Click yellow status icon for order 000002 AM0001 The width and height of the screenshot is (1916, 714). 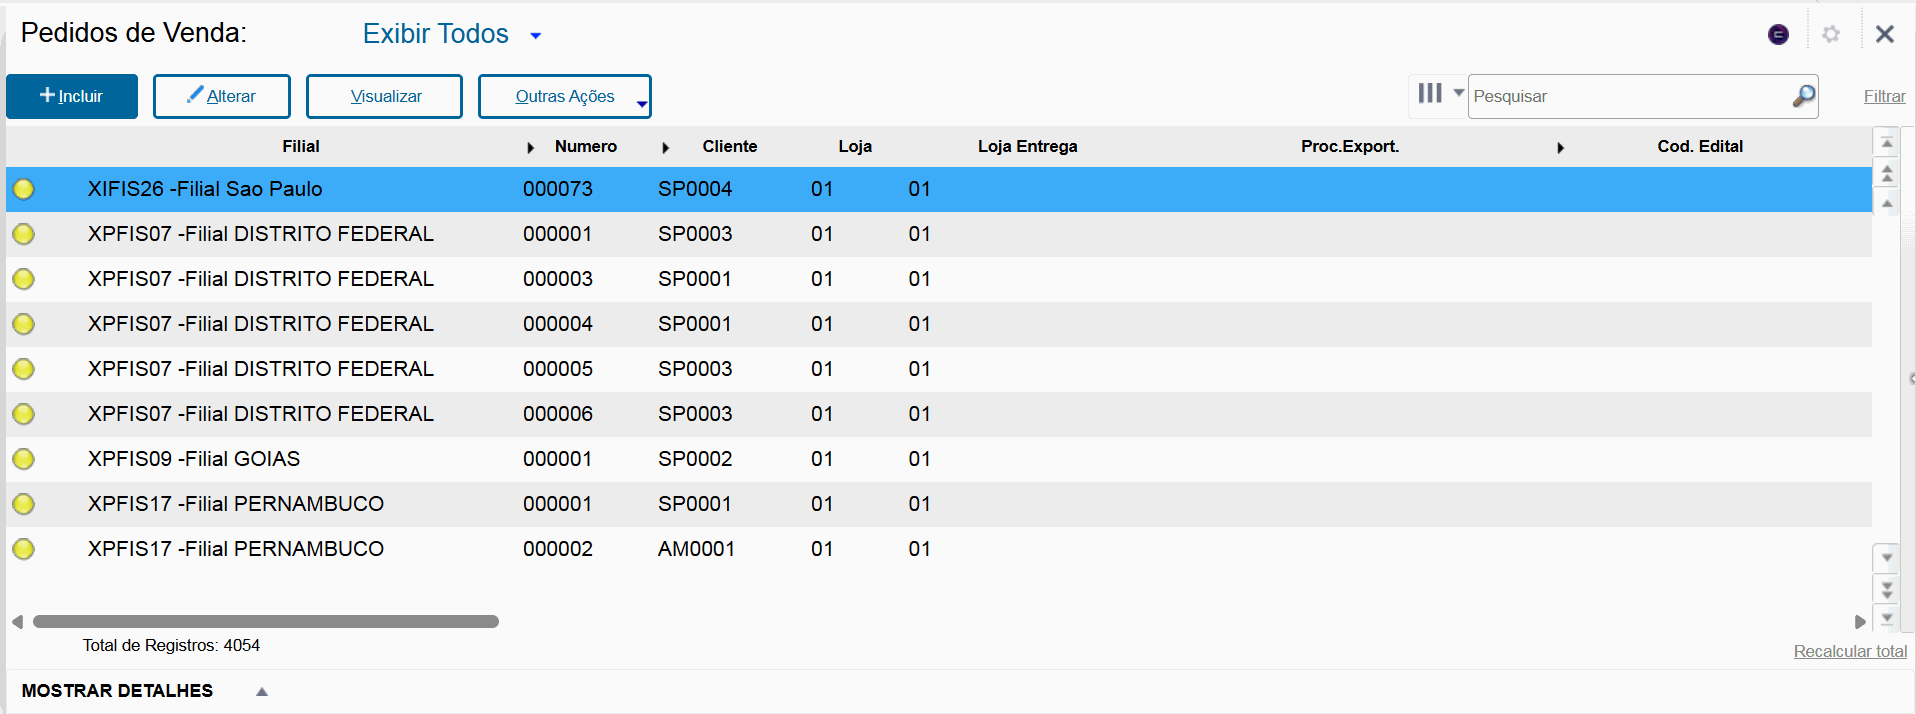(24, 549)
